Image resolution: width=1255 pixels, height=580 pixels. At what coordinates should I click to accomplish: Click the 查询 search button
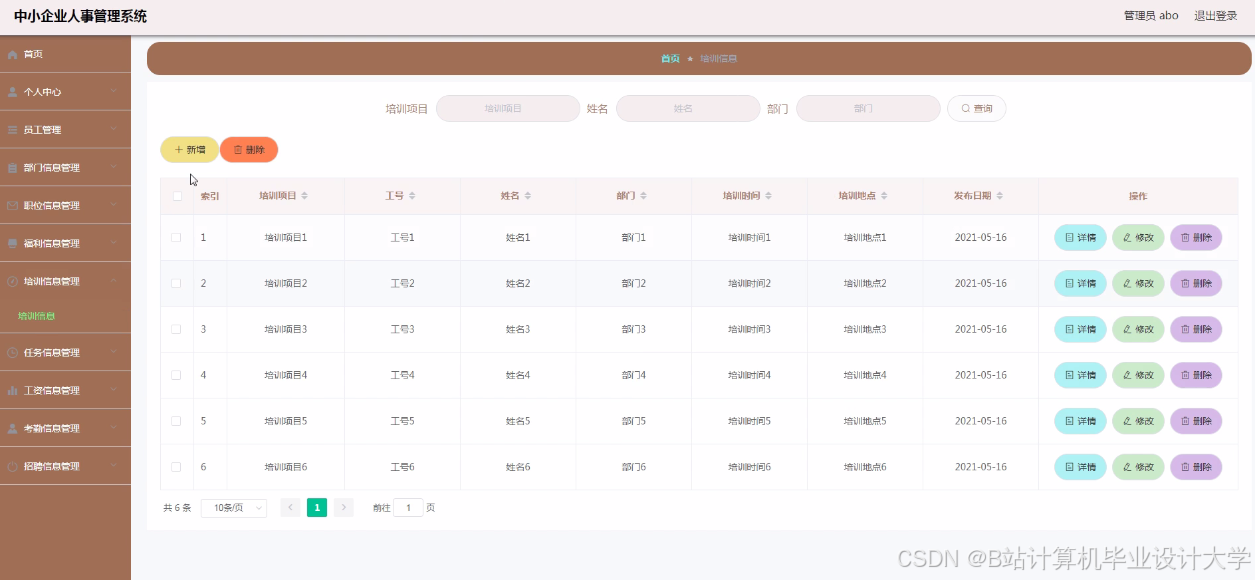[x=976, y=108]
